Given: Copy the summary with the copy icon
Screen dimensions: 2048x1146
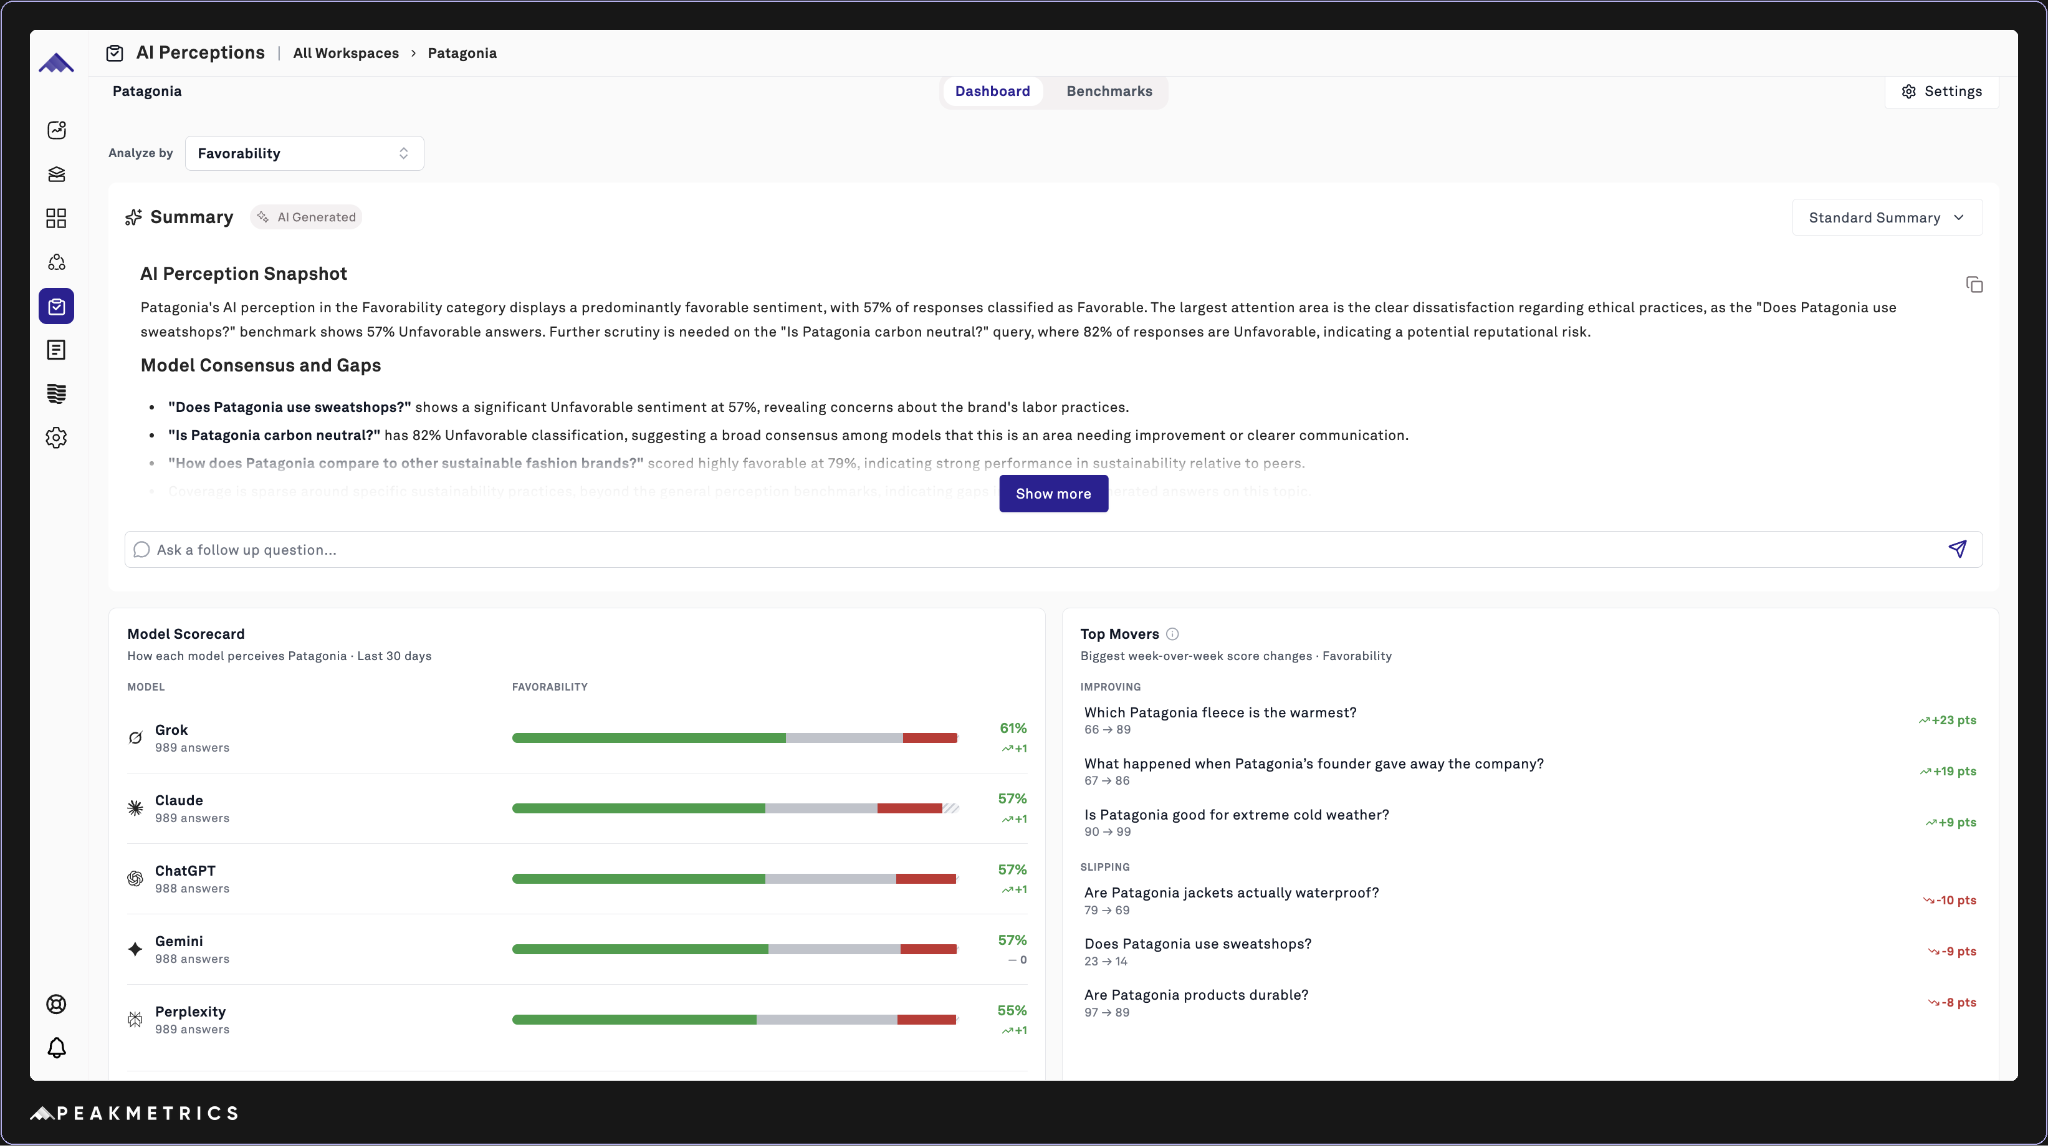Looking at the screenshot, I should (1974, 285).
